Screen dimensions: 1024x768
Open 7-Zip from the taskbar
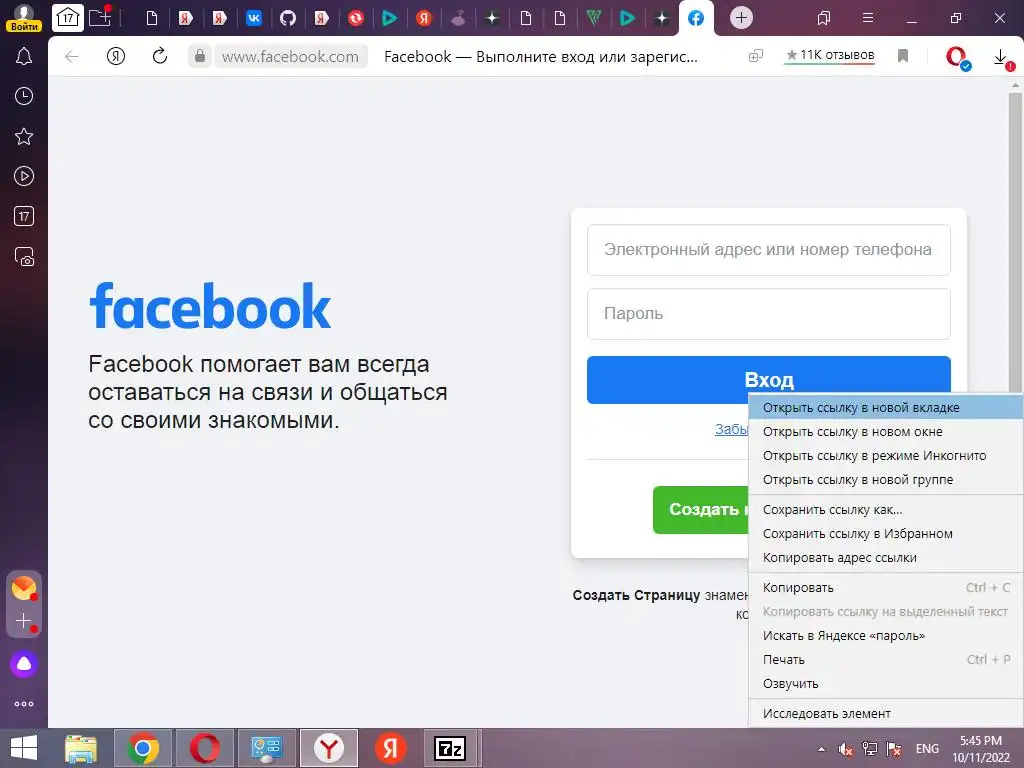click(451, 748)
